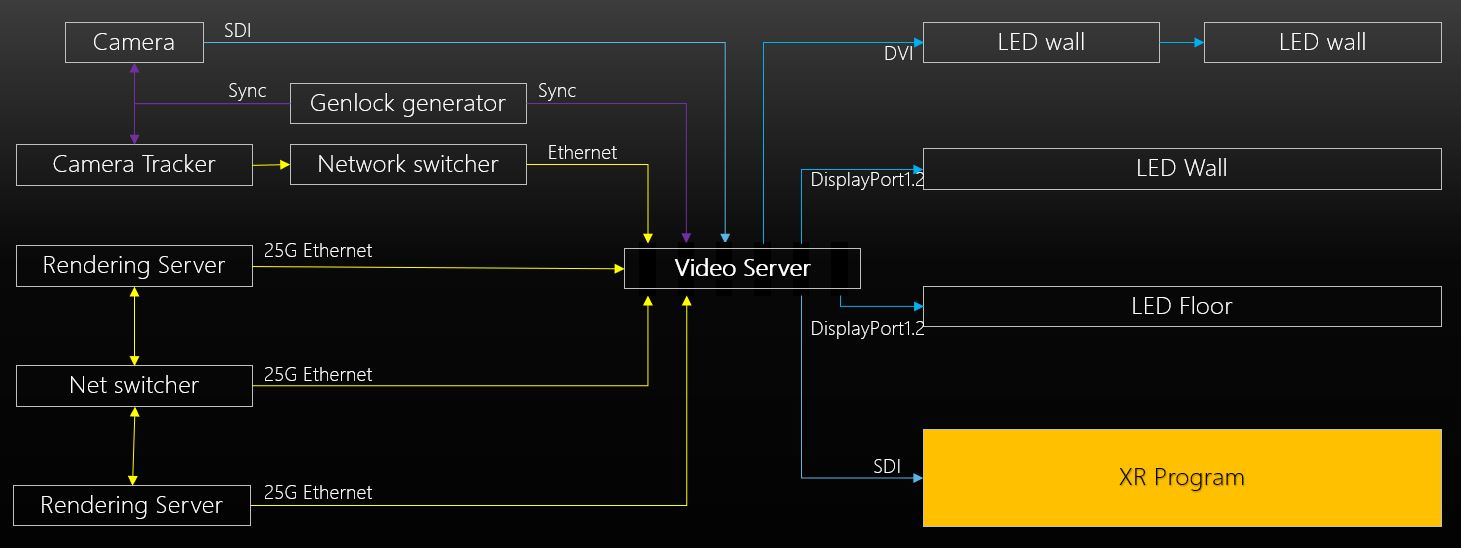The height and width of the screenshot is (548, 1461).
Task: Click the orange XR Program block
Action: pos(1182,478)
